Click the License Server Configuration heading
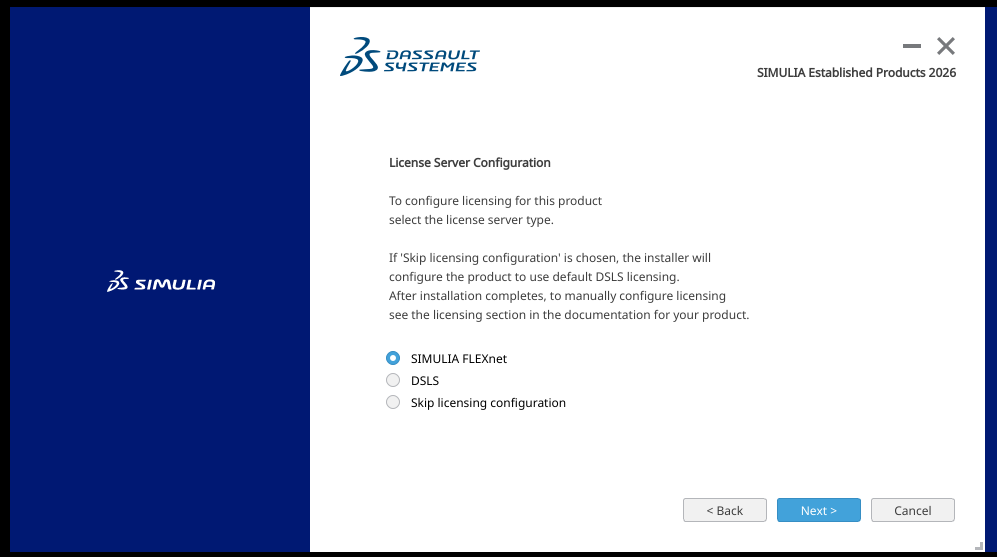The height and width of the screenshot is (557, 997). 469,163
